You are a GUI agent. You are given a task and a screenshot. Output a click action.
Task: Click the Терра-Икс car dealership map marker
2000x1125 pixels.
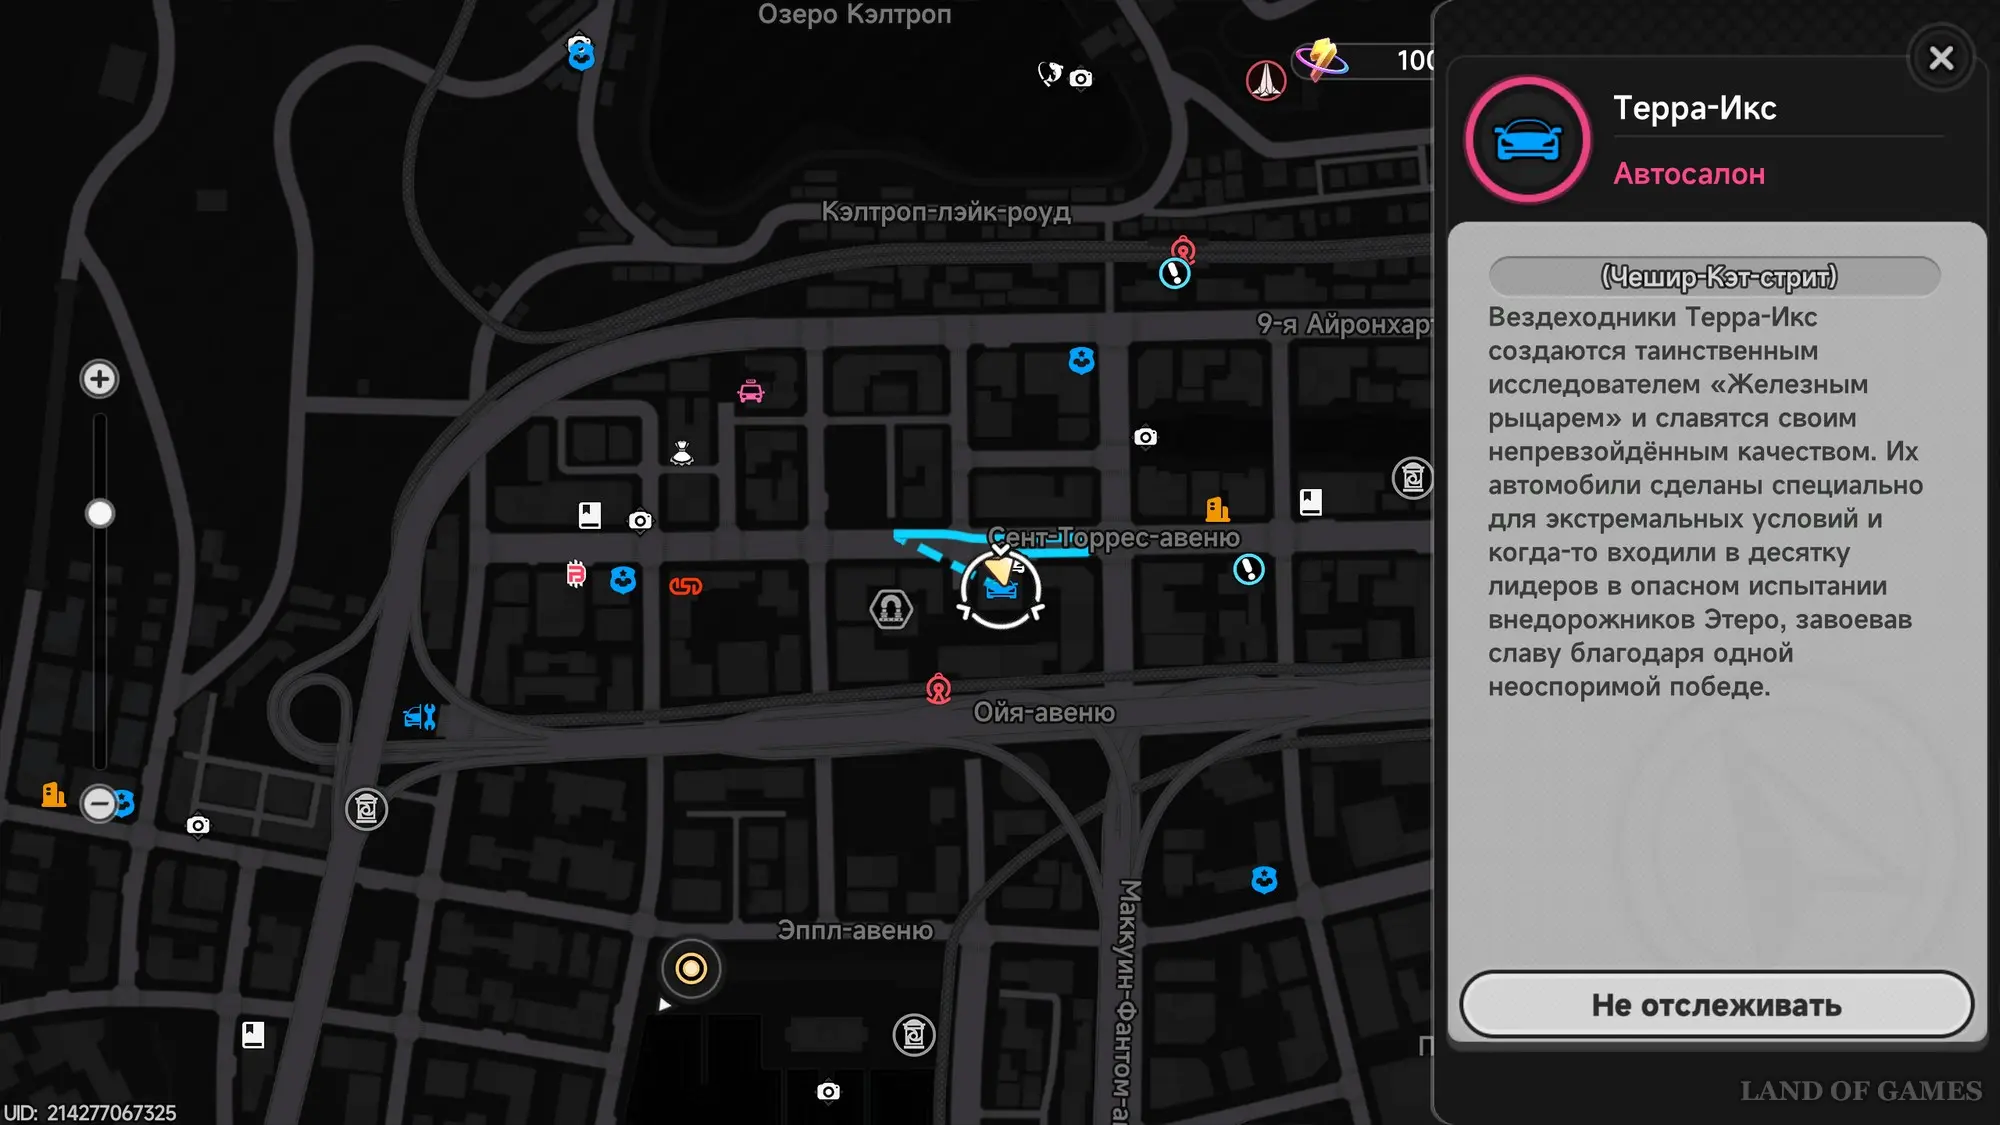tap(1001, 589)
